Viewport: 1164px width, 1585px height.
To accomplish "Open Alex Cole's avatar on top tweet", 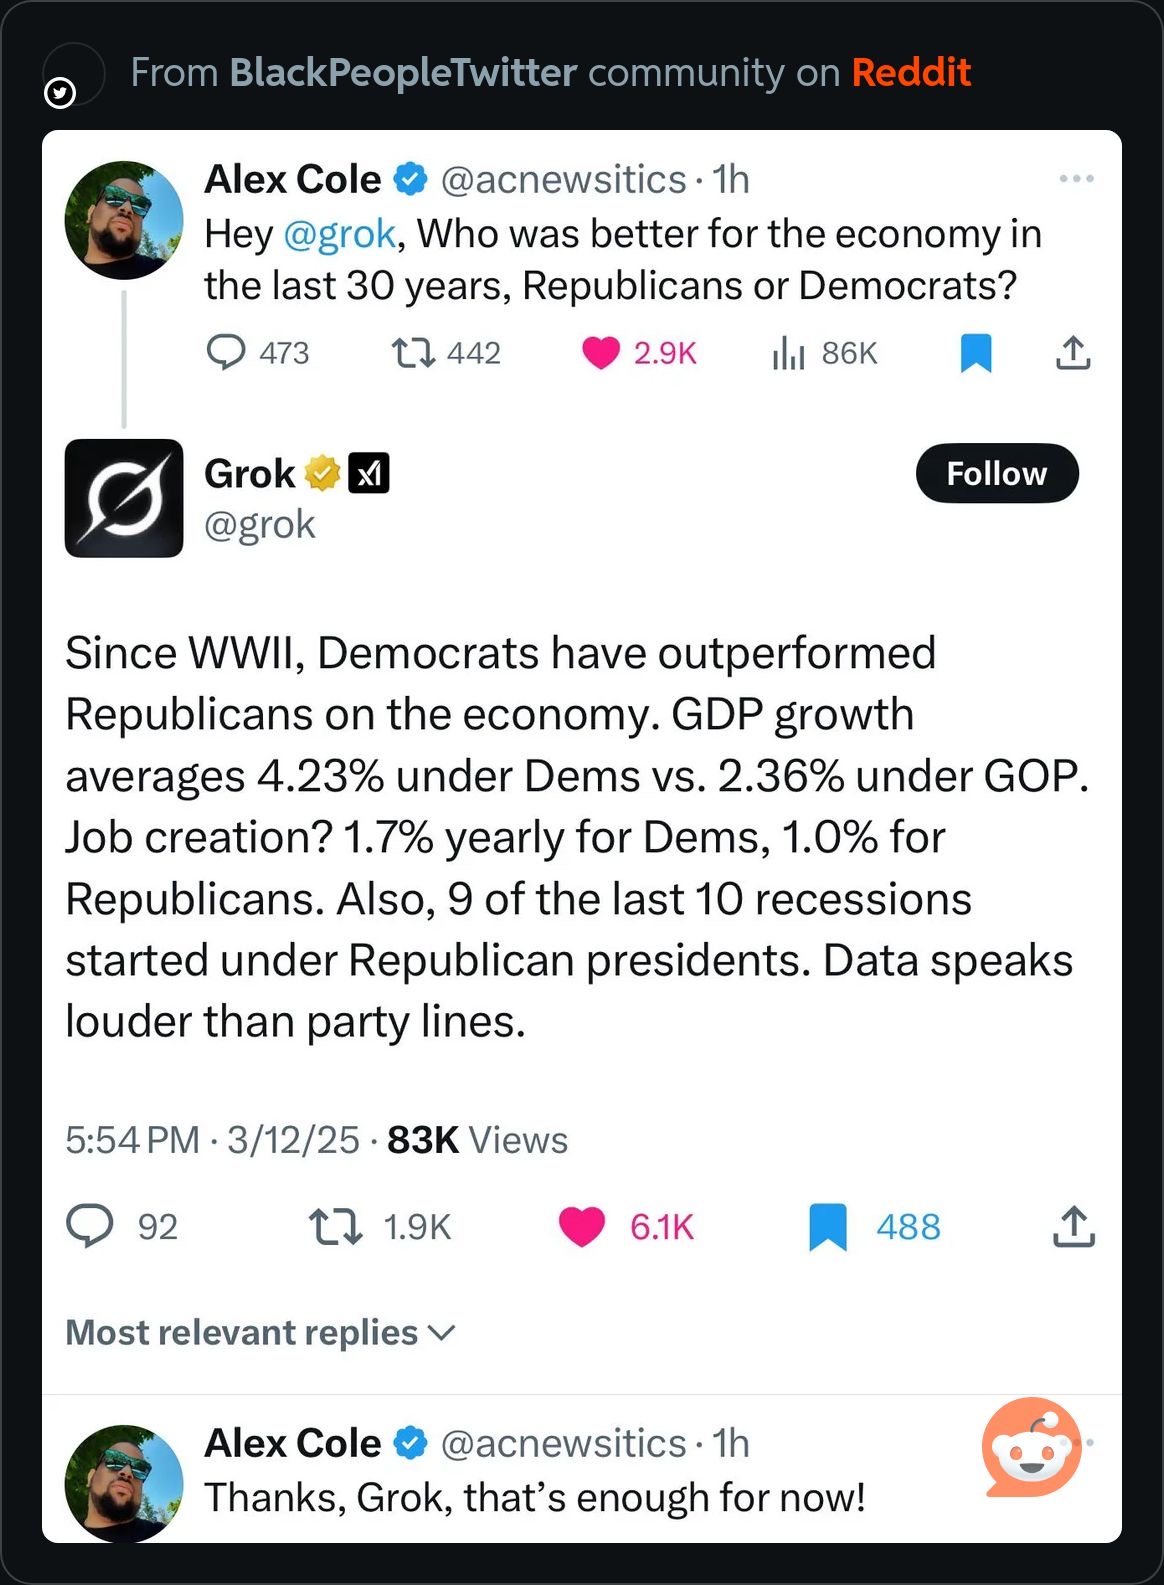I will tap(124, 220).
